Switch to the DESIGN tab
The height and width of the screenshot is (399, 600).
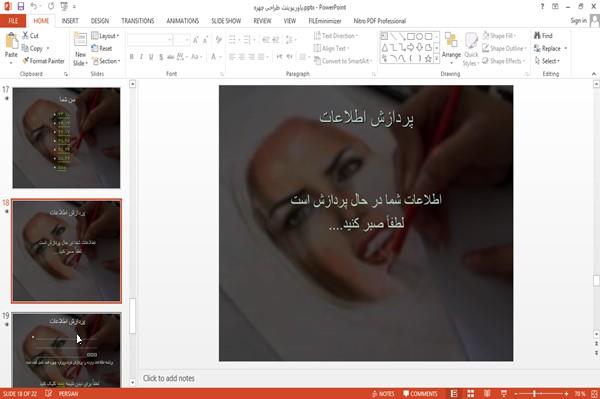click(100, 21)
